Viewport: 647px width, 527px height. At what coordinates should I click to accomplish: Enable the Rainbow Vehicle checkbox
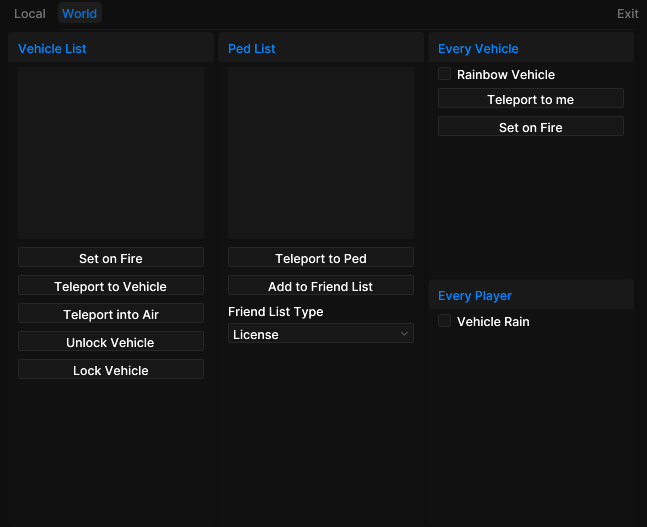(444, 74)
